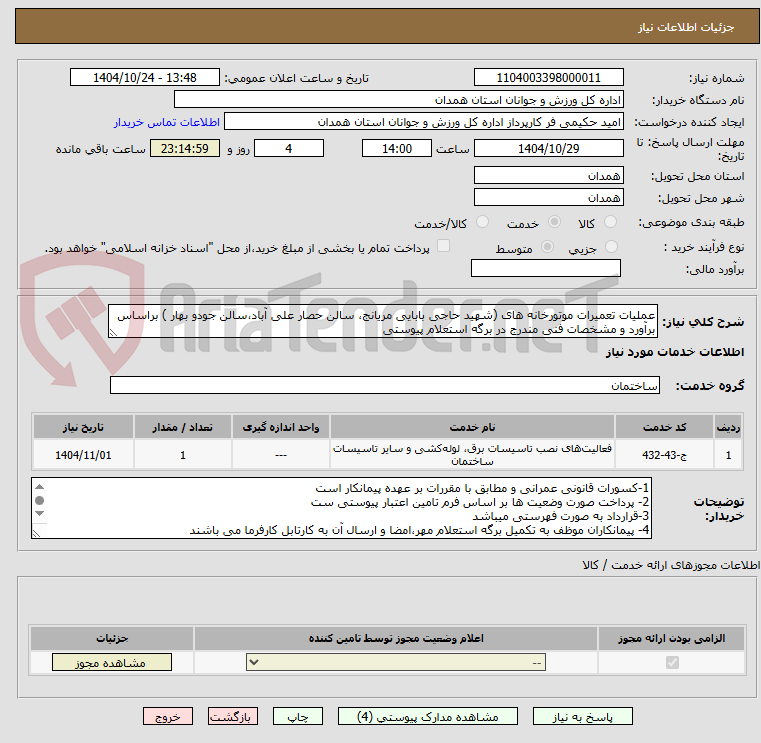Click the شماره نیاز number field

(x=548, y=78)
